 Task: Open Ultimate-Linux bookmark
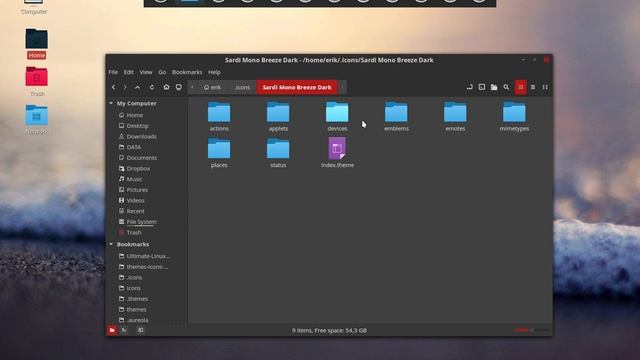(x=147, y=256)
